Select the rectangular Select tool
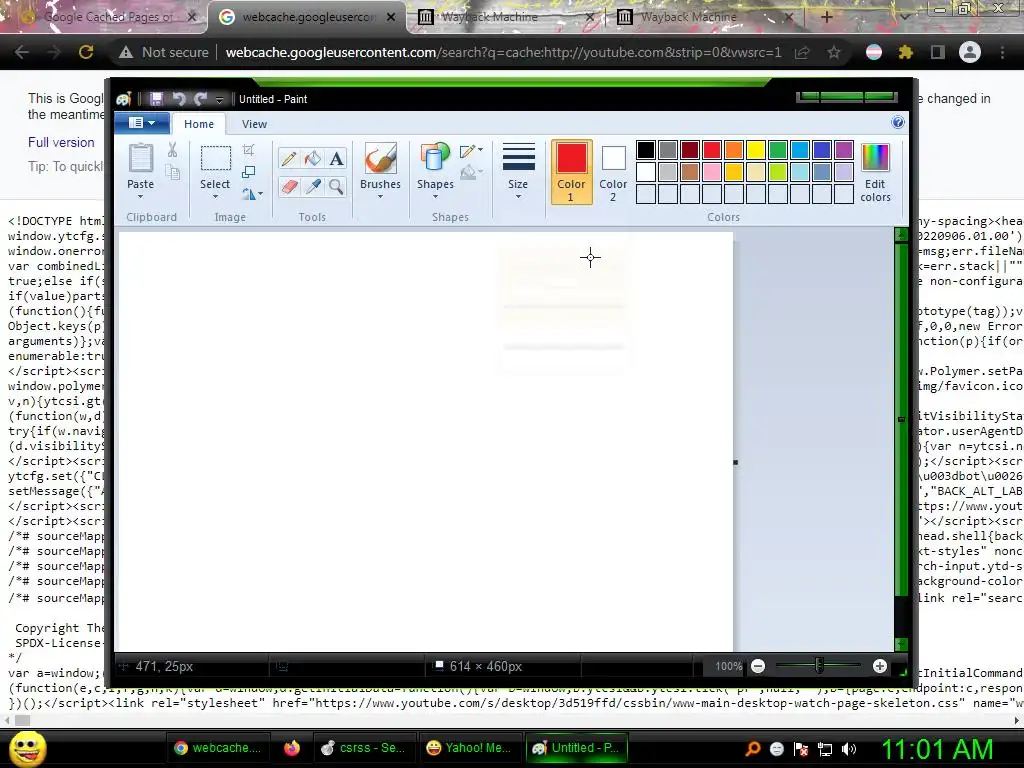 (215, 158)
